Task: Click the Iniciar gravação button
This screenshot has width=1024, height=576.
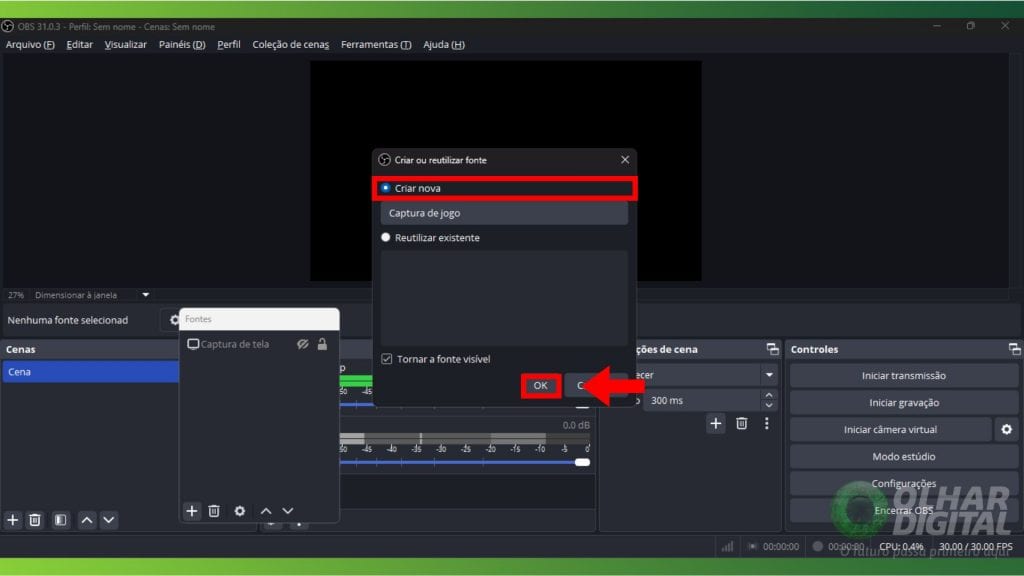Action: pyautogui.click(x=903, y=402)
